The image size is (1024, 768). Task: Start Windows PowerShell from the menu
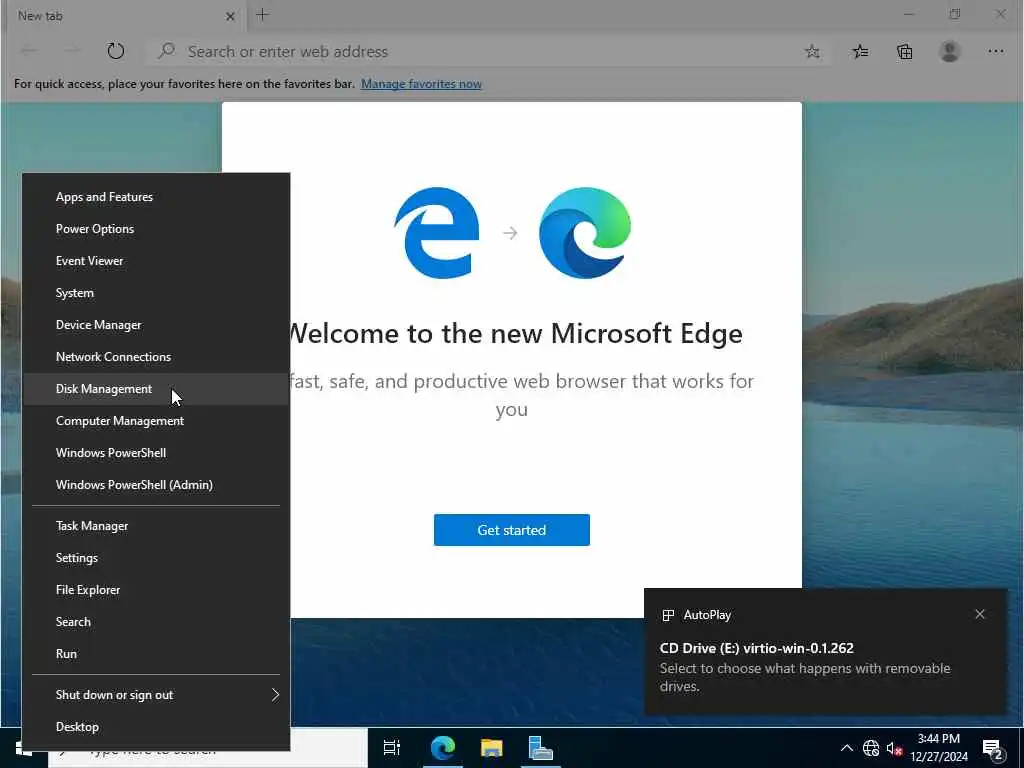157,453
